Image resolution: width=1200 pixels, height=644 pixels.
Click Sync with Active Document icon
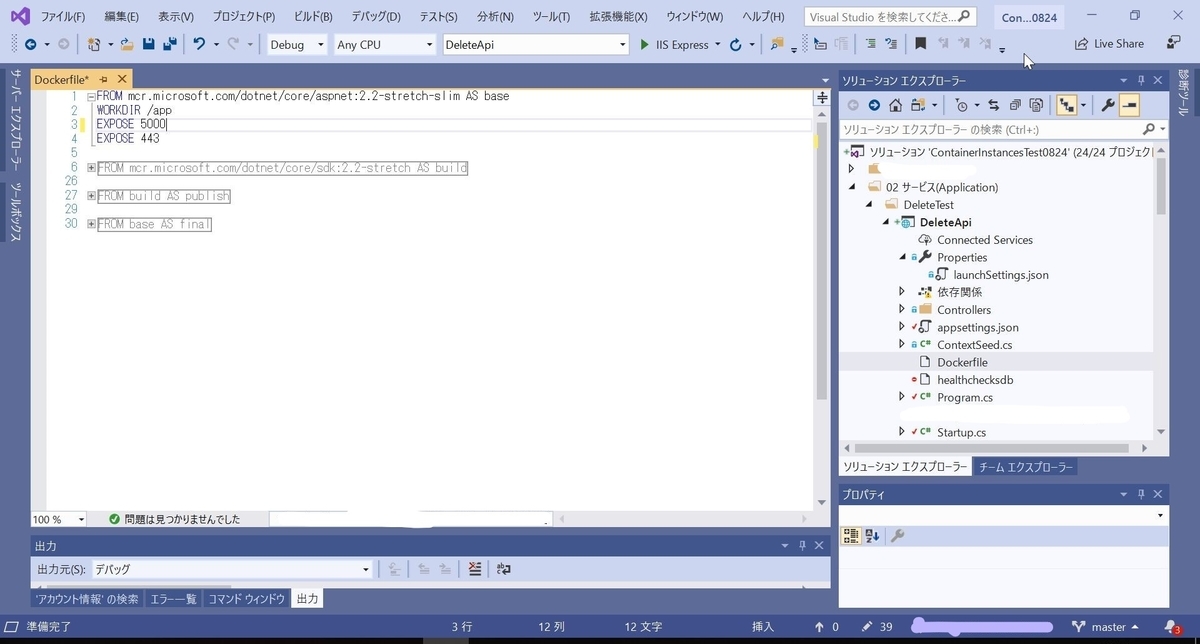[994, 105]
